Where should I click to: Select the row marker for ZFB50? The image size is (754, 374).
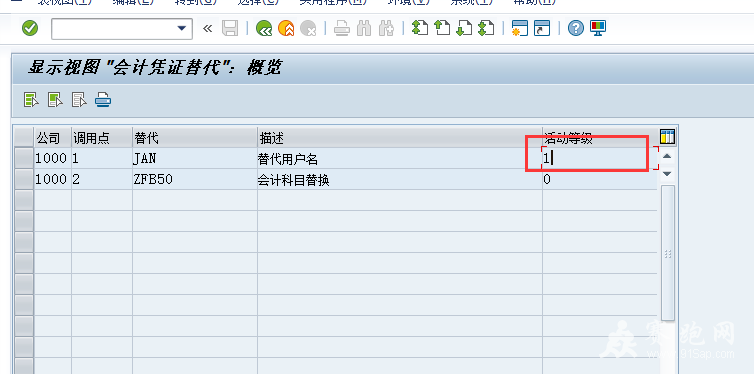pos(24,179)
